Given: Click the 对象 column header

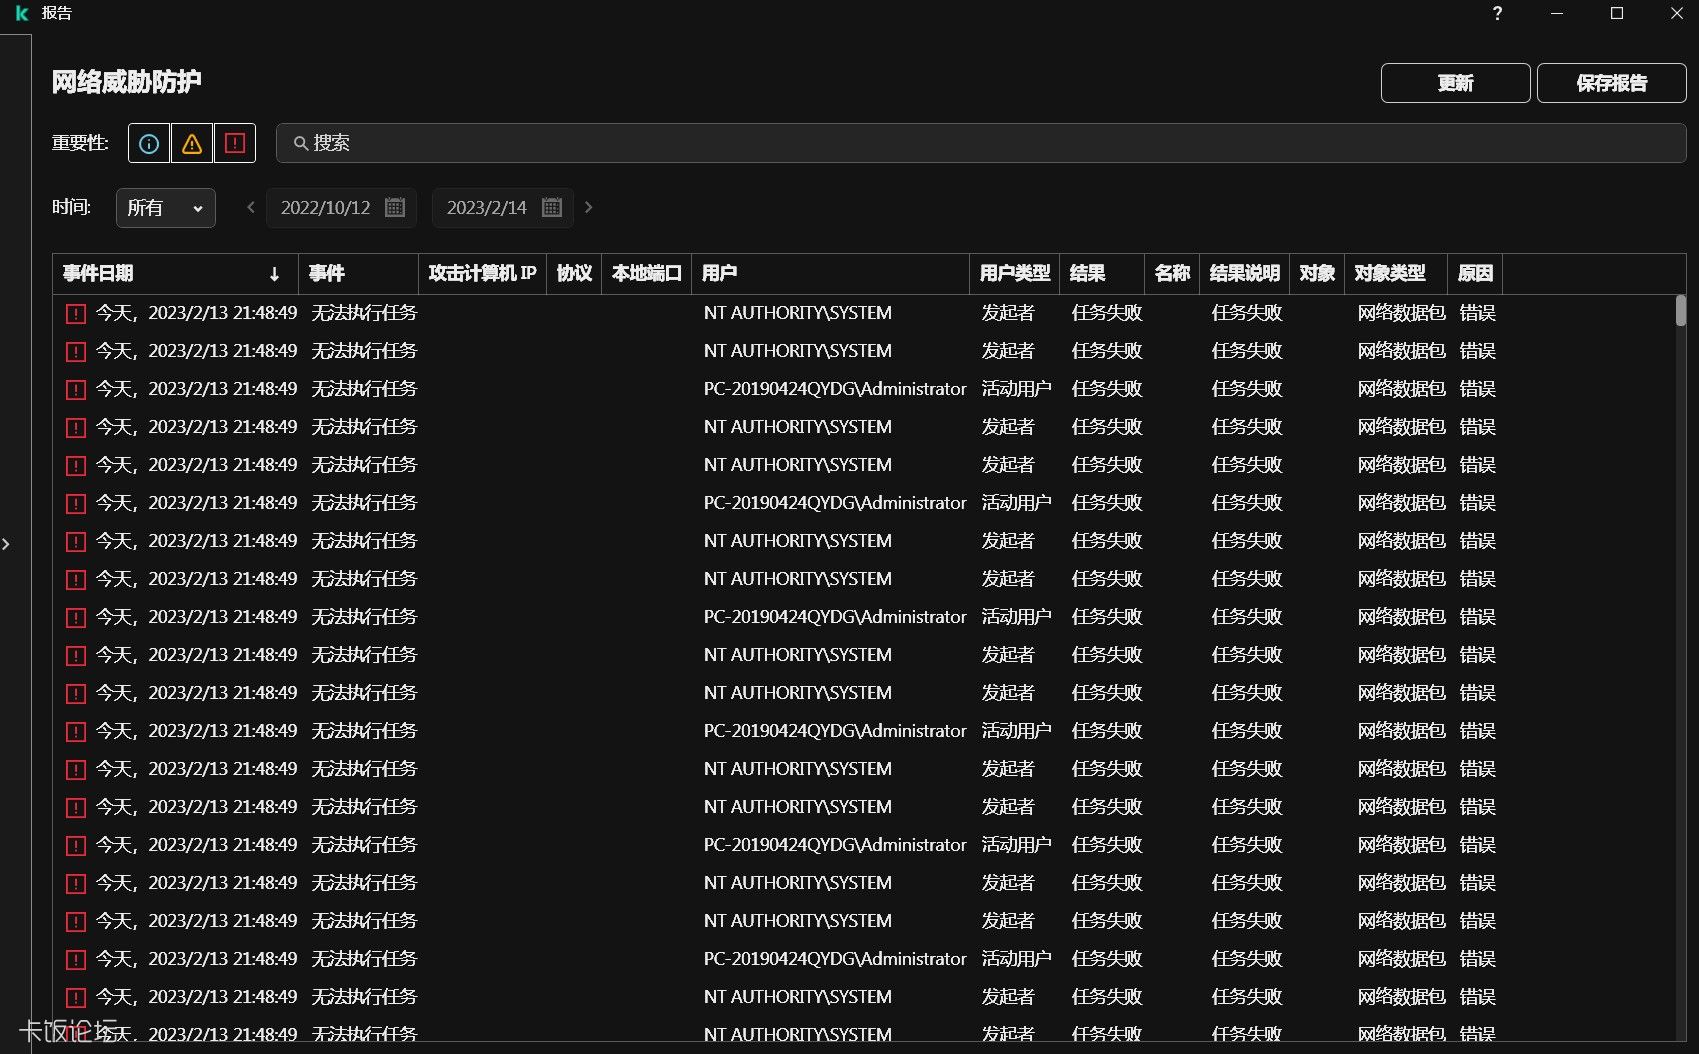Looking at the screenshot, I should click(x=1316, y=273).
